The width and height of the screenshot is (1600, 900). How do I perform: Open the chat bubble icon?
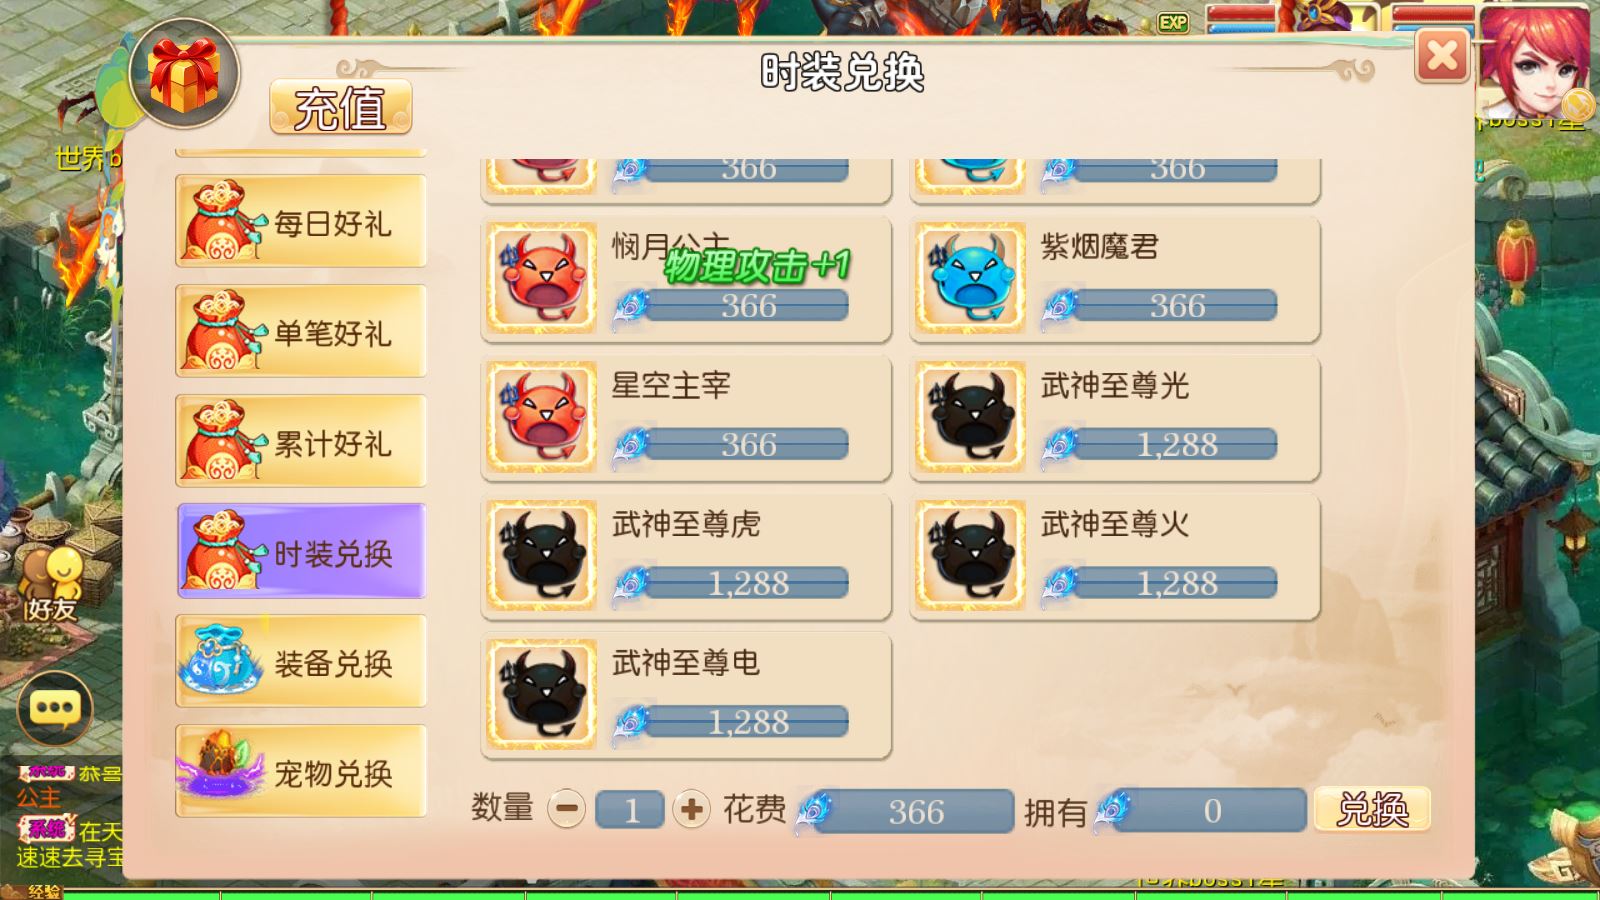tap(55, 707)
